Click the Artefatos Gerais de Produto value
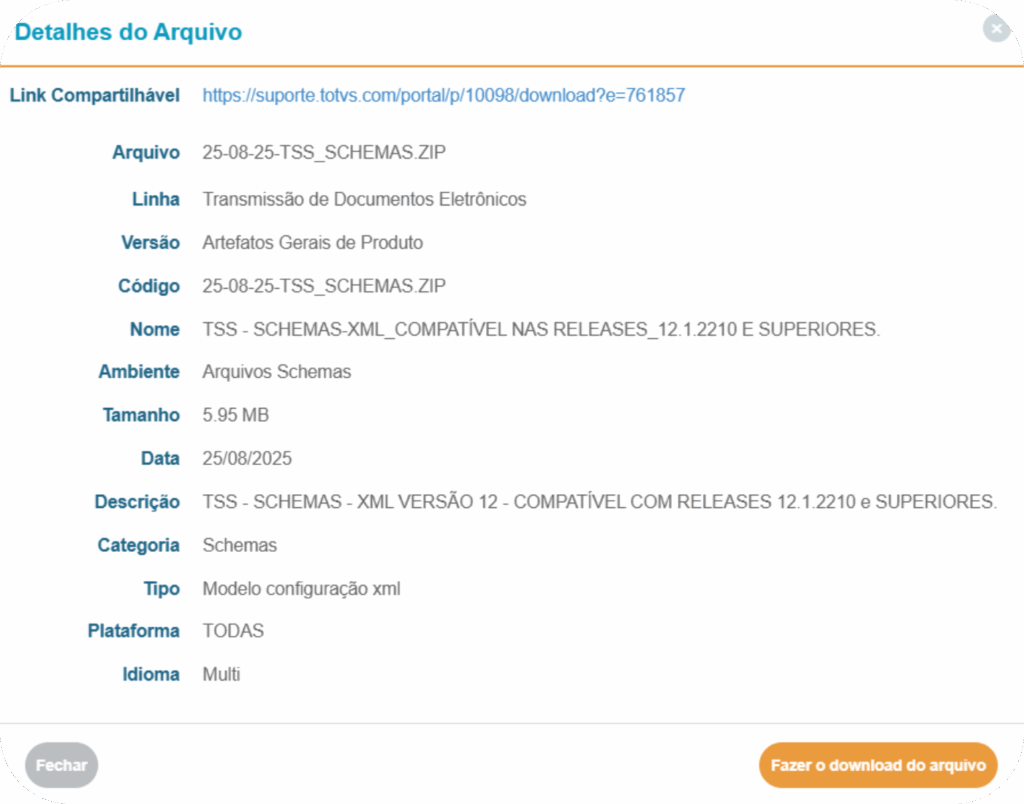This screenshot has width=1024, height=804. click(312, 243)
